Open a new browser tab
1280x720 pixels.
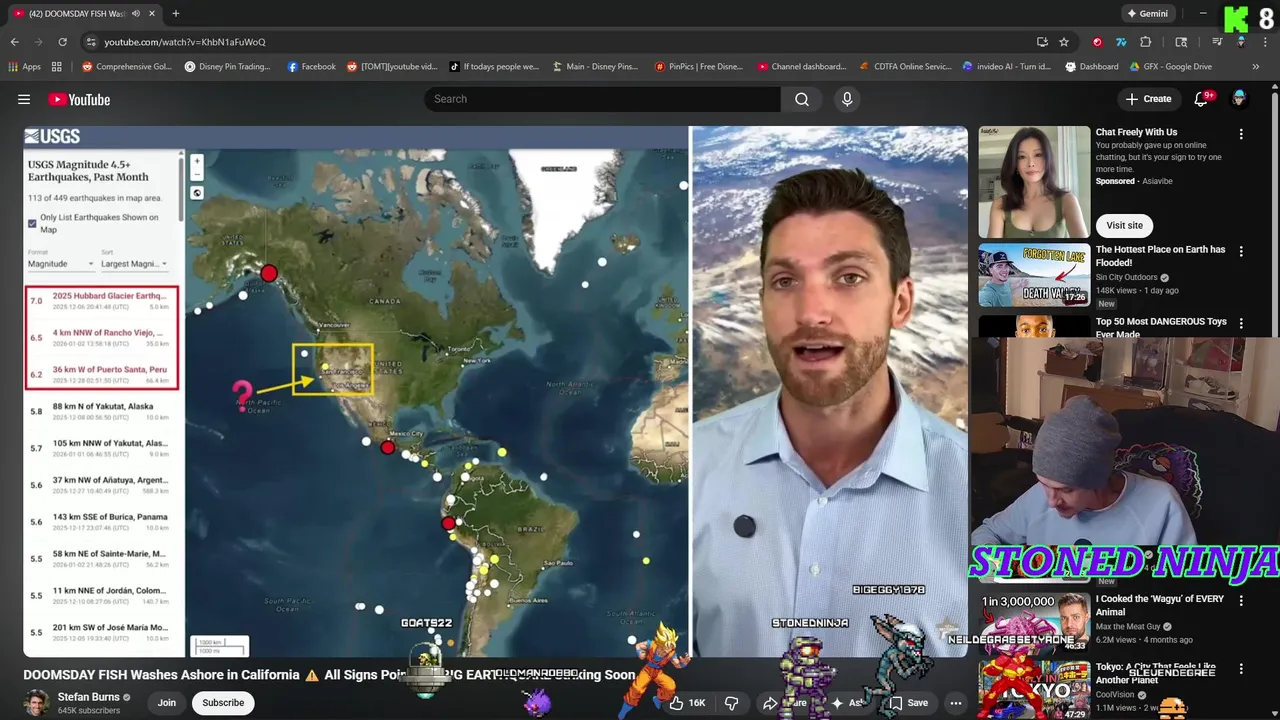[x=176, y=14]
